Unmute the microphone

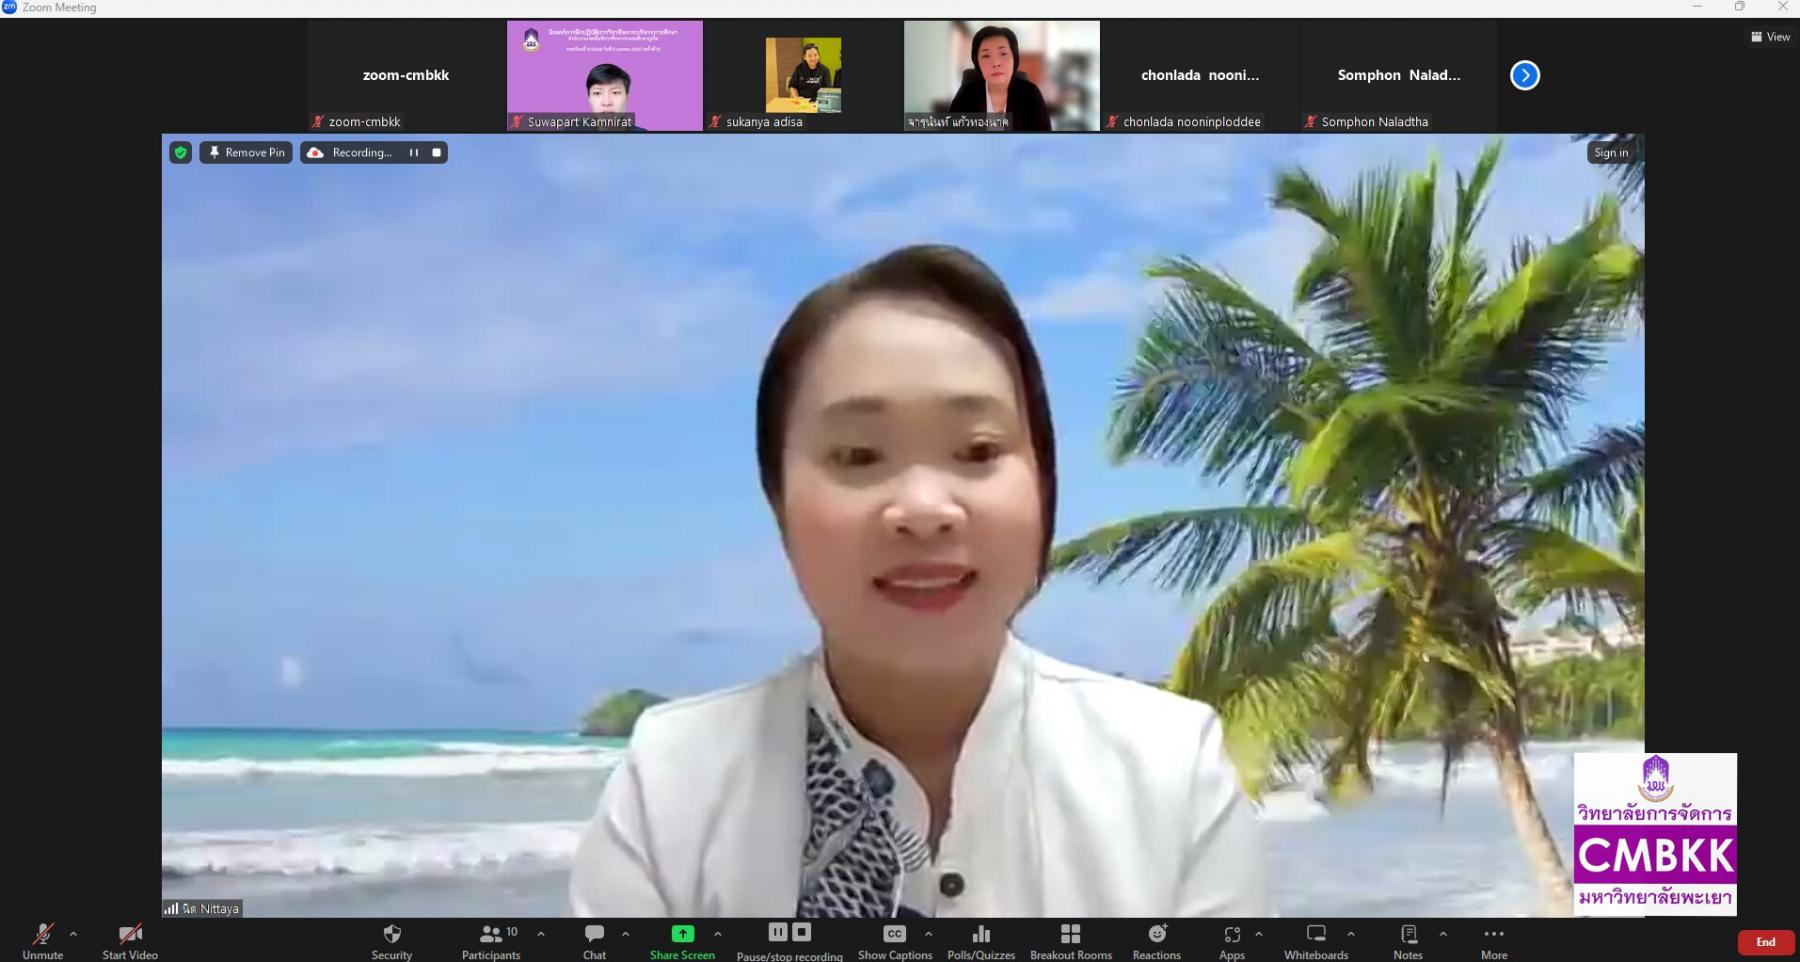click(x=42, y=941)
